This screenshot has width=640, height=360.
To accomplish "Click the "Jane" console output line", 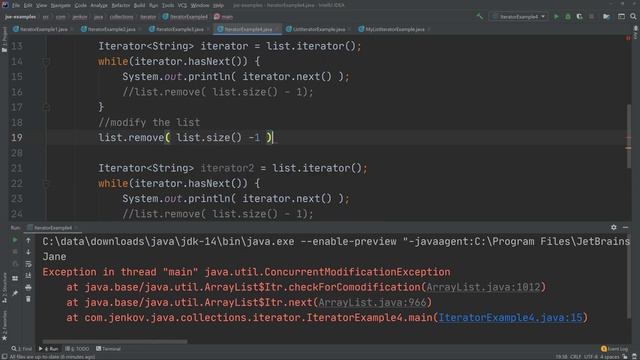I will [54, 257].
